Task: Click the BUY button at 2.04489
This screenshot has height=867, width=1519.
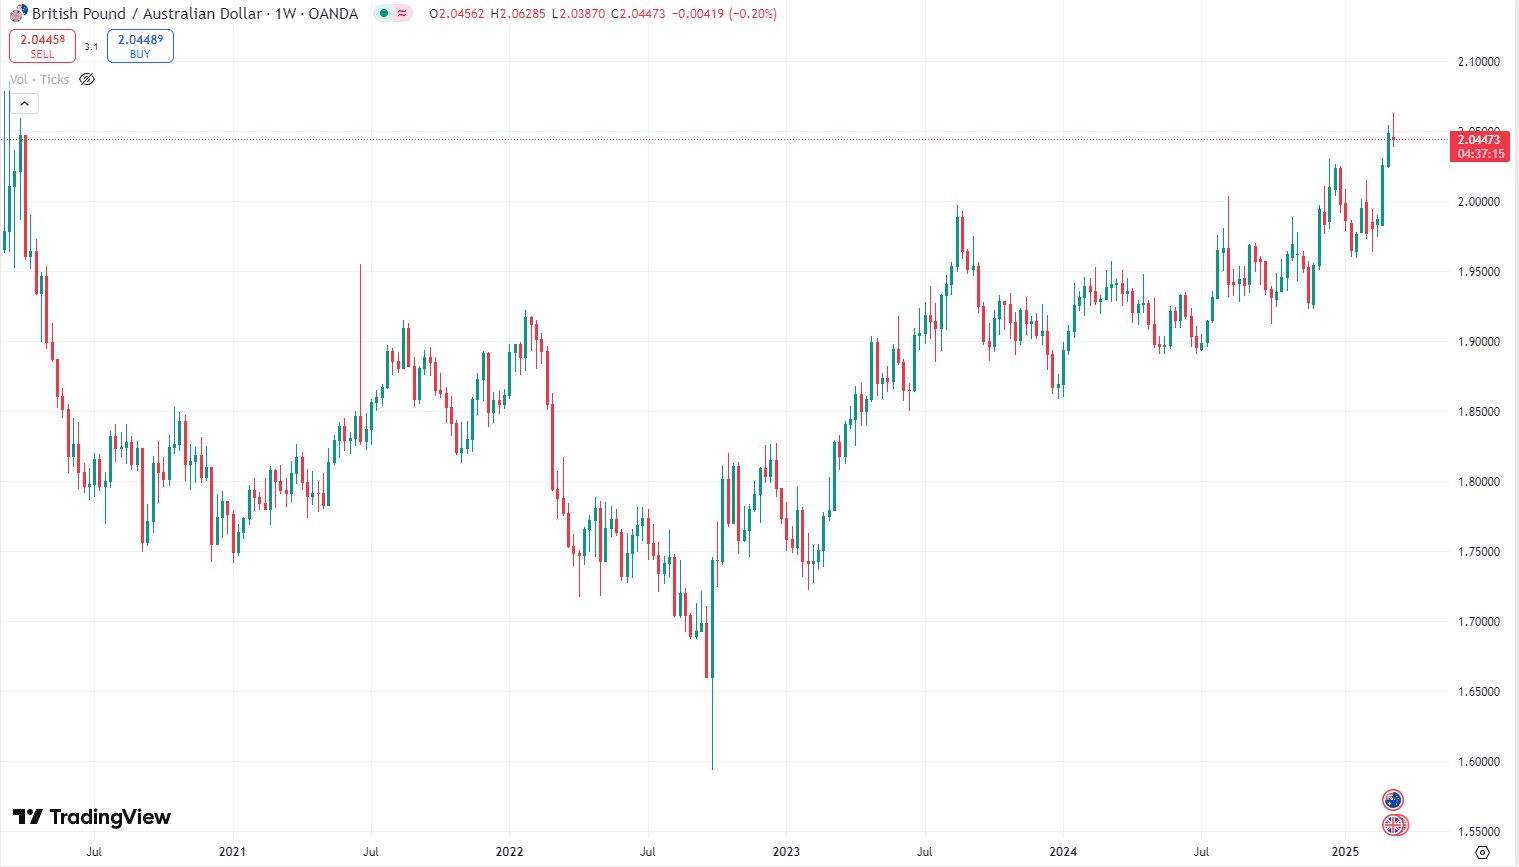Action: click(x=140, y=46)
